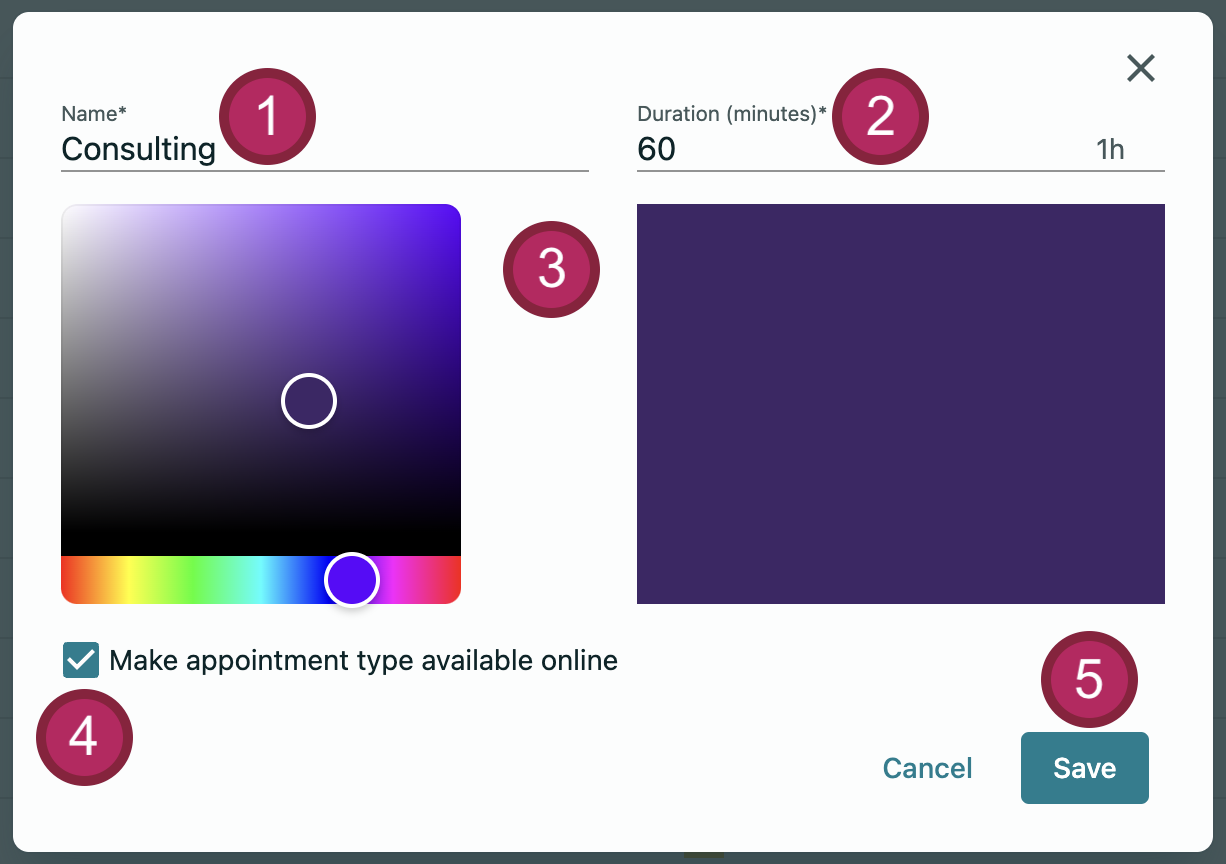Image resolution: width=1226 pixels, height=864 pixels.
Task: Click the circular handle in the saturation picker
Action: 309,401
